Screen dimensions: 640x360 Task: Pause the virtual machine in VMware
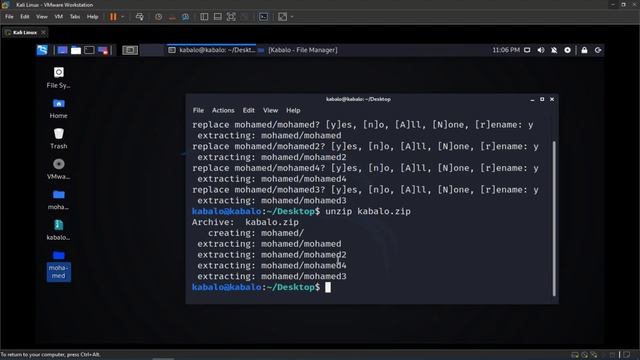(113, 17)
